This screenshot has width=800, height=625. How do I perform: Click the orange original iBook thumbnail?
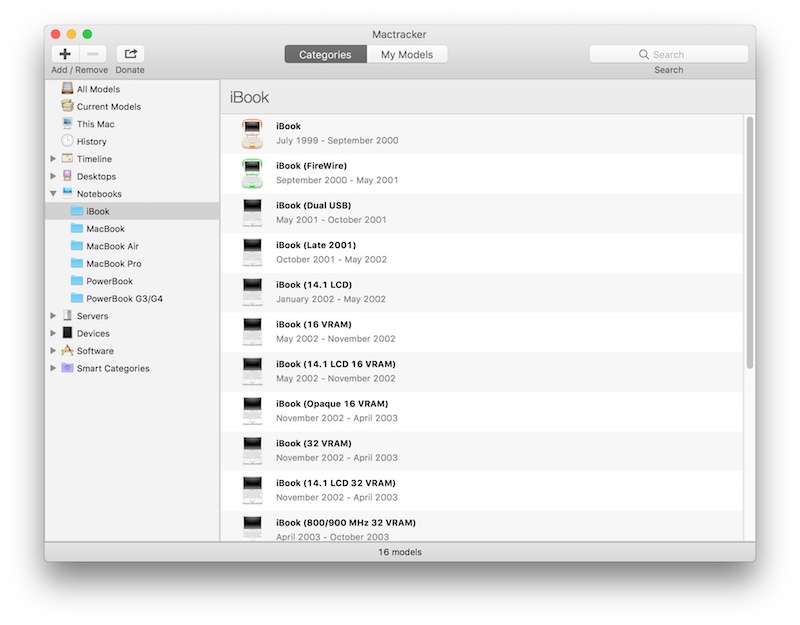(252, 133)
